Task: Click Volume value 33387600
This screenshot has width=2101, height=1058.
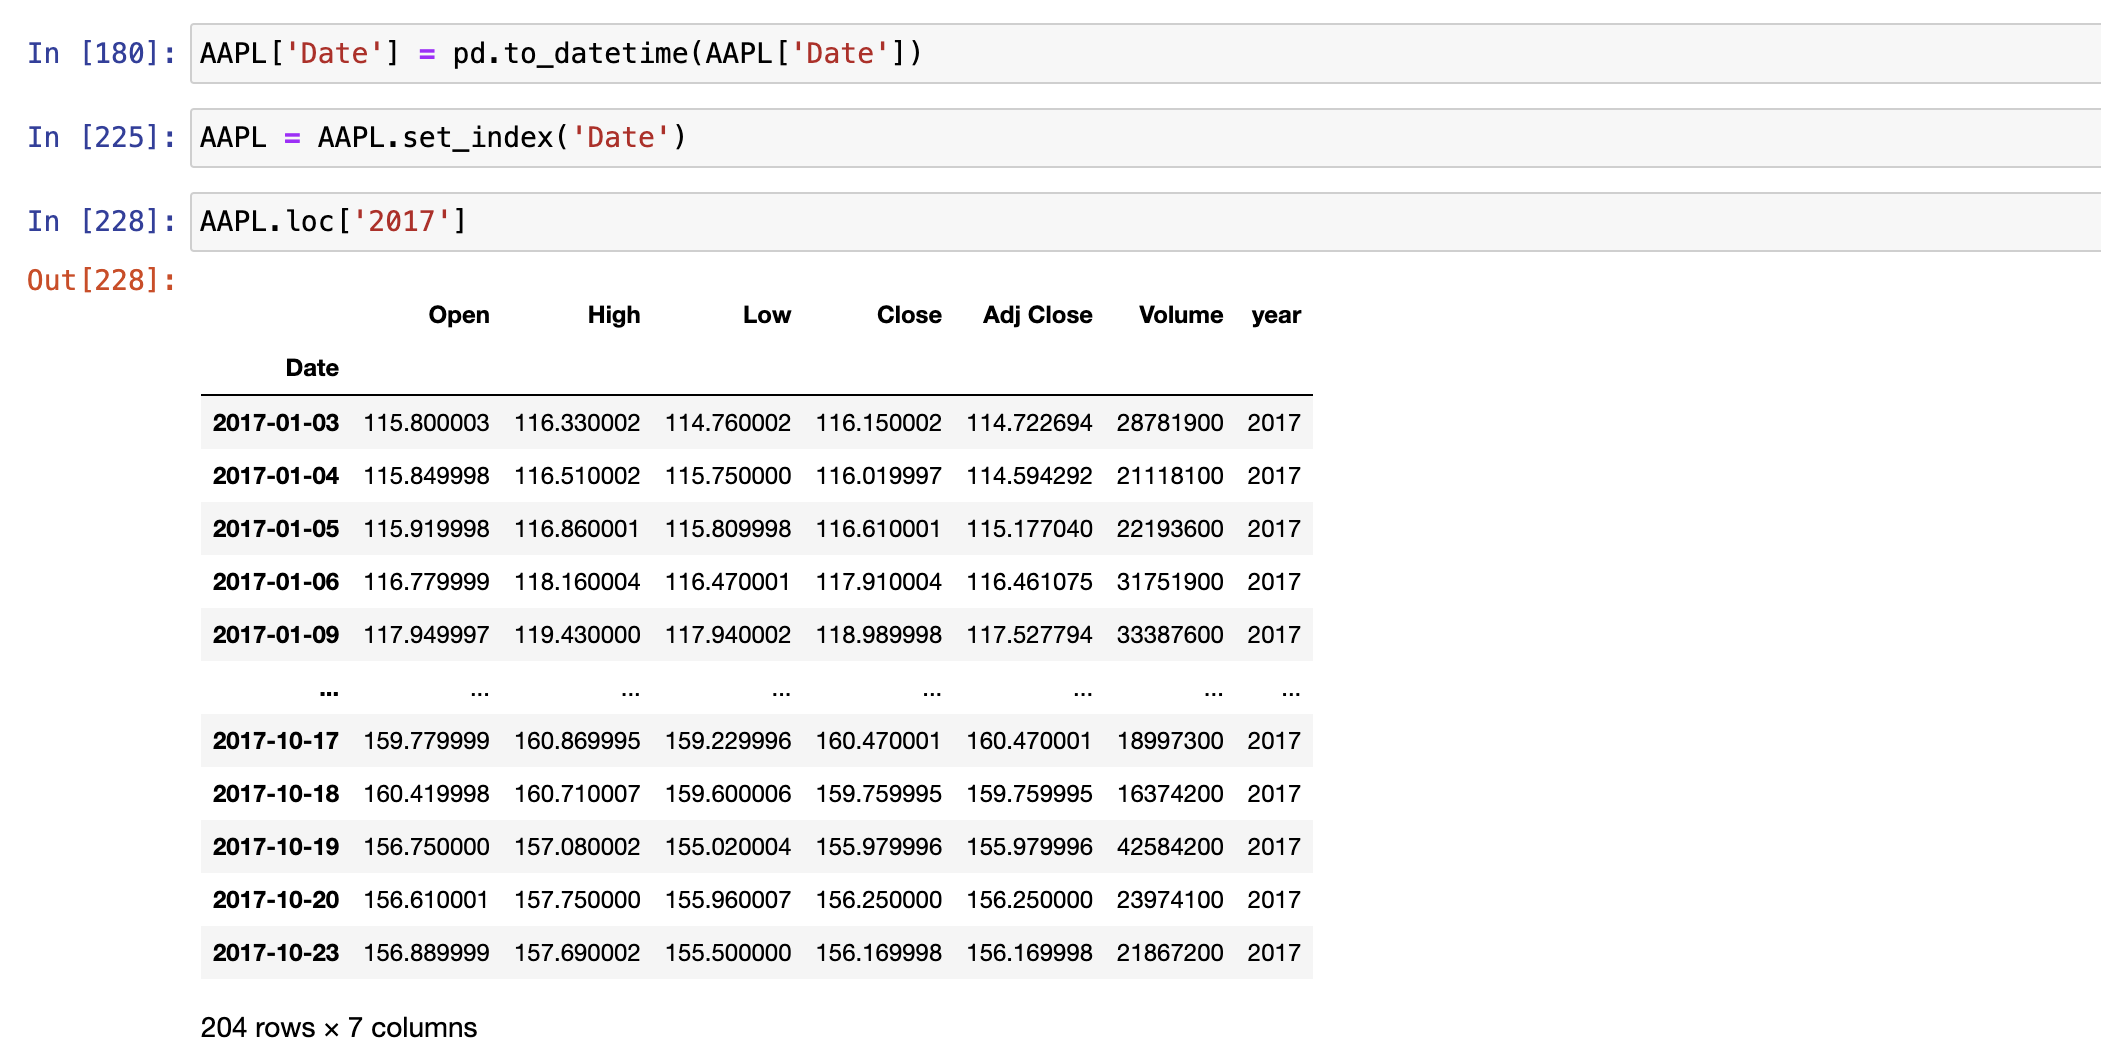Action: tap(1170, 635)
